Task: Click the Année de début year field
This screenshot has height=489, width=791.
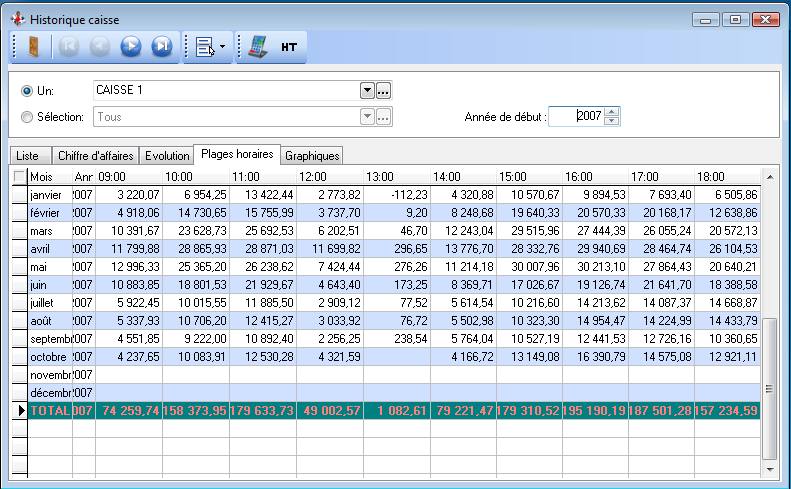Action: (577, 116)
